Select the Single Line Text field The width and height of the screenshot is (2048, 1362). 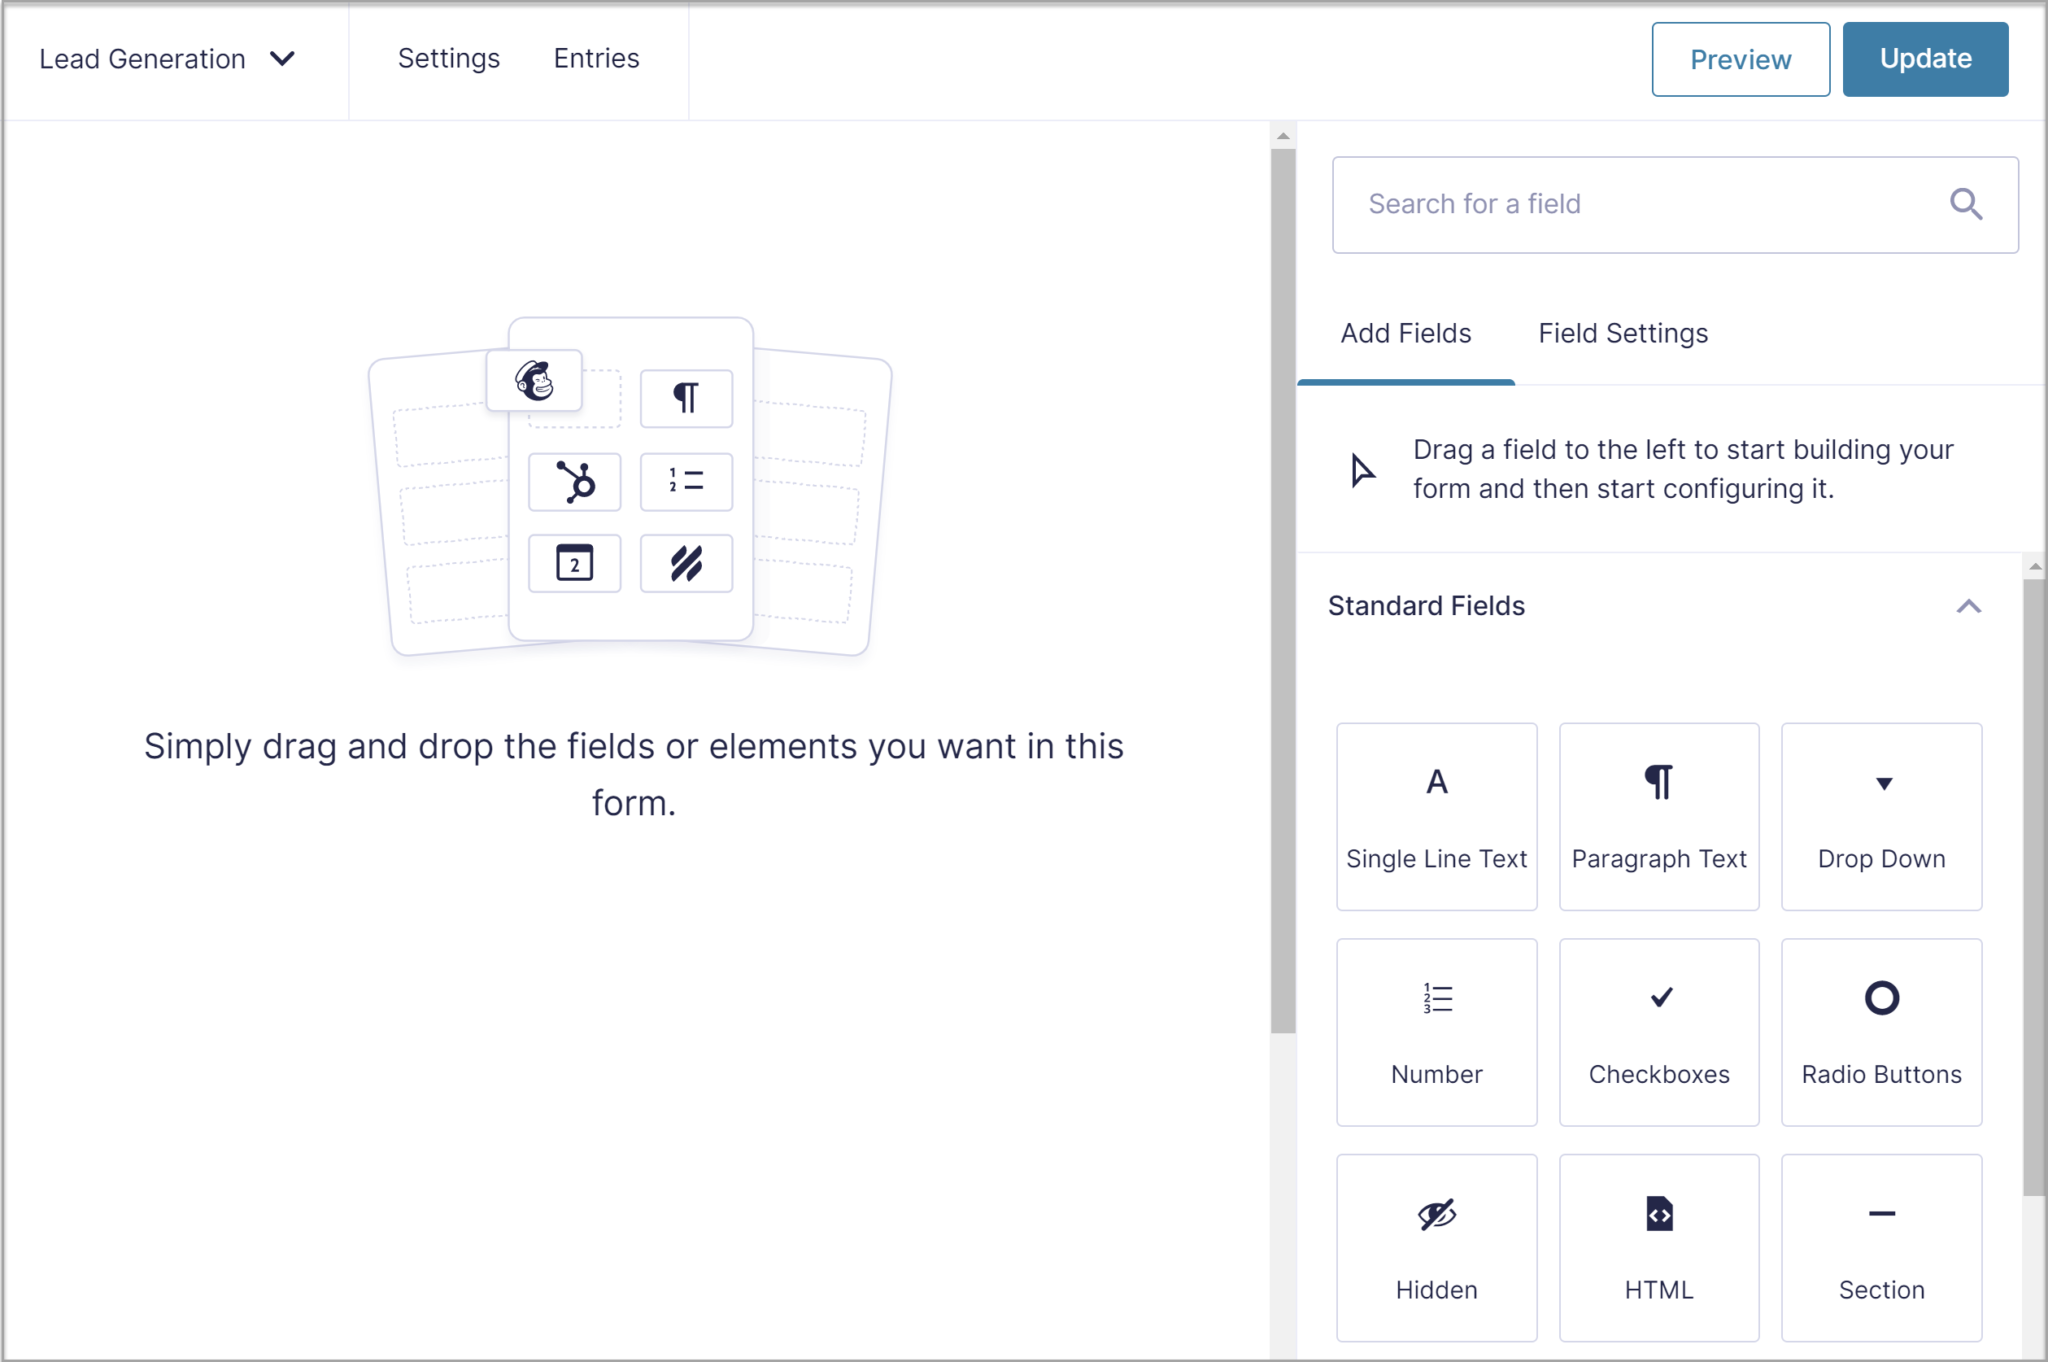coord(1435,815)
